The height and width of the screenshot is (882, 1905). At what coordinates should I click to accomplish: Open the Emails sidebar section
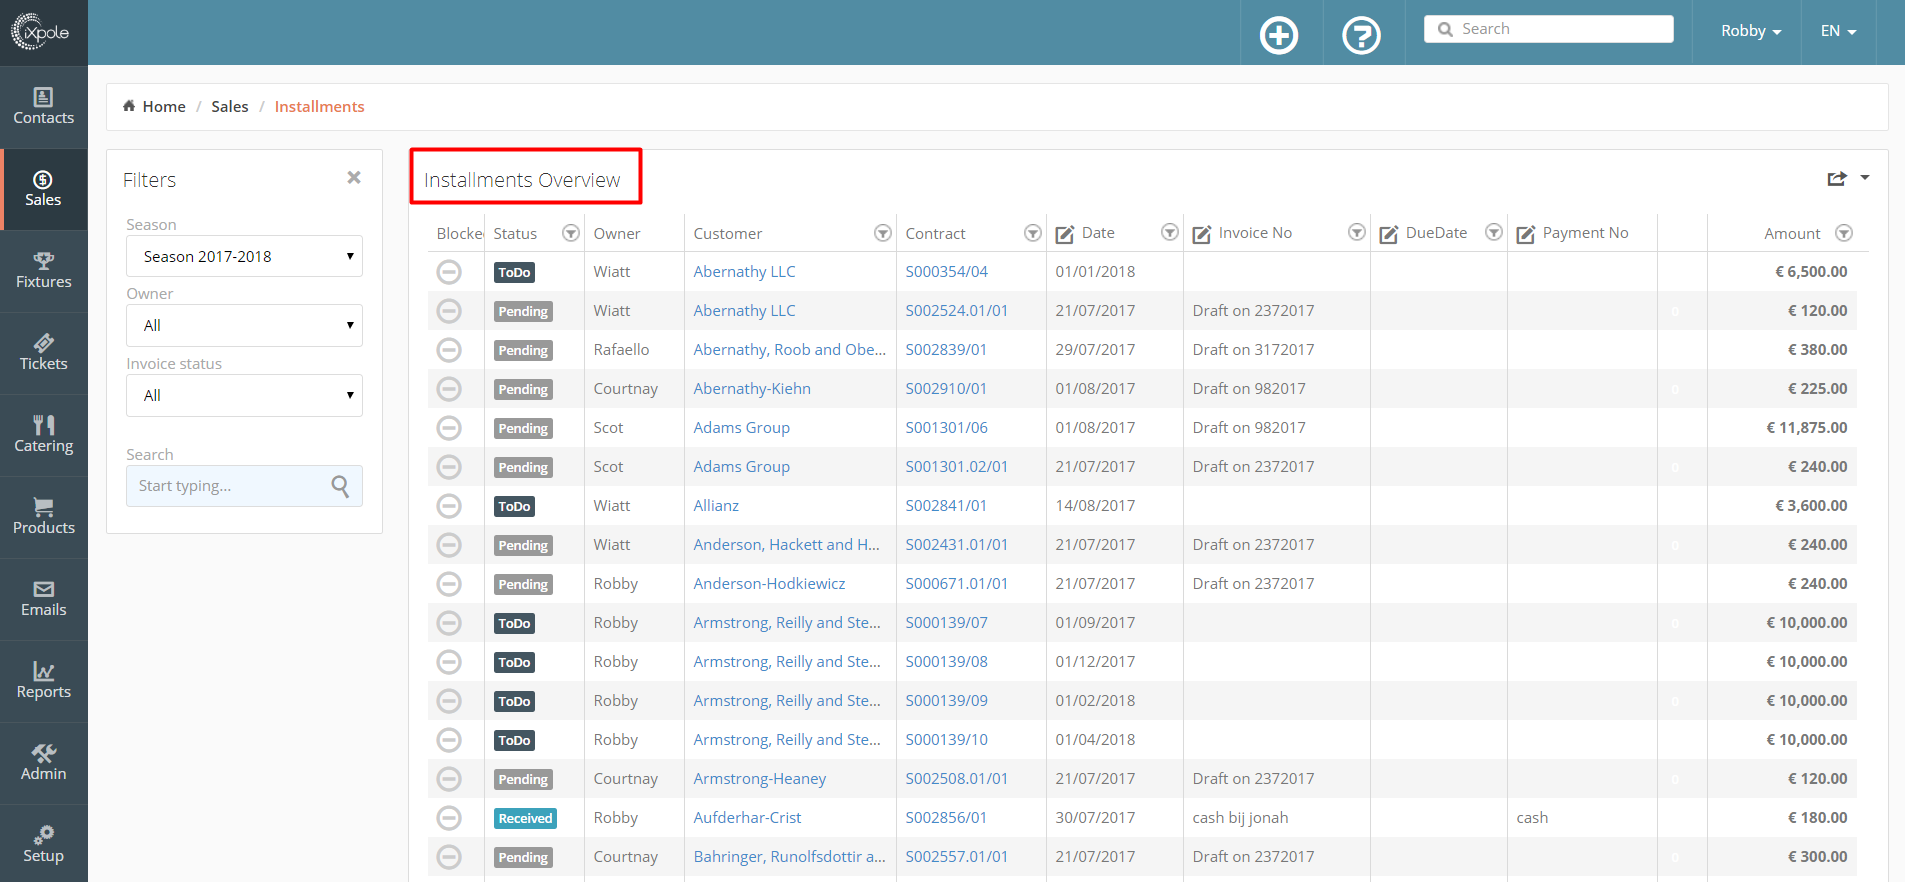pyautogui.click(x=43, y=599)
